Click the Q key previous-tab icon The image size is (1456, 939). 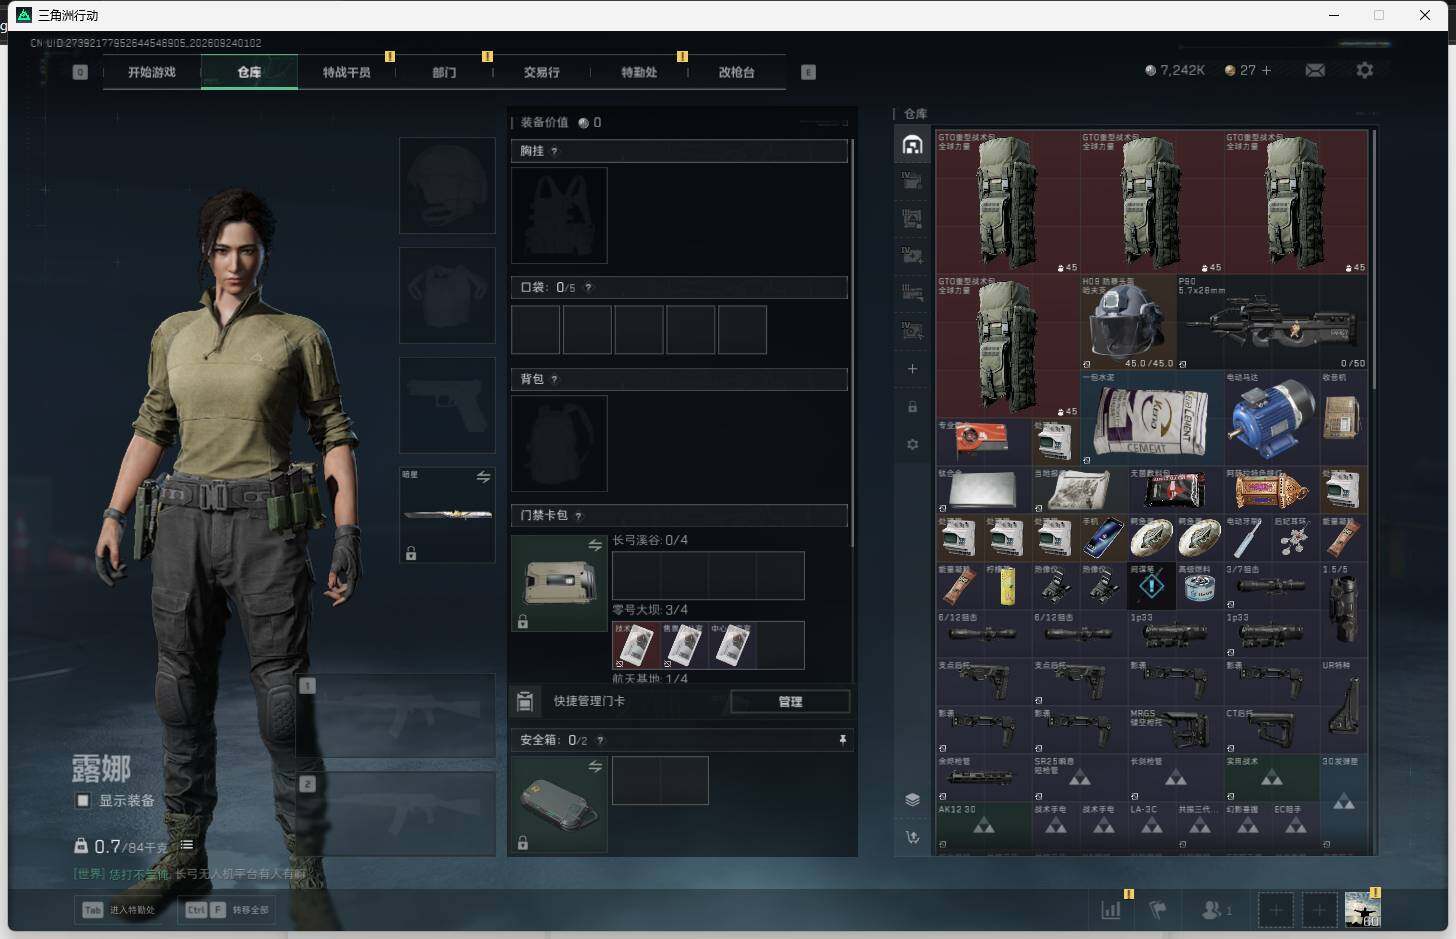pyautogui.click(x=80, y=72)
